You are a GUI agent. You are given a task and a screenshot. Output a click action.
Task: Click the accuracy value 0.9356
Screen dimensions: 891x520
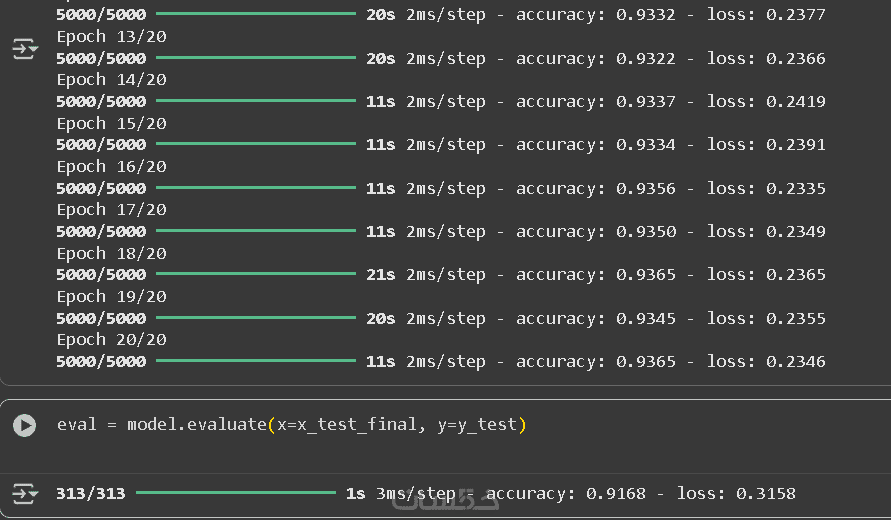point(645,189)
